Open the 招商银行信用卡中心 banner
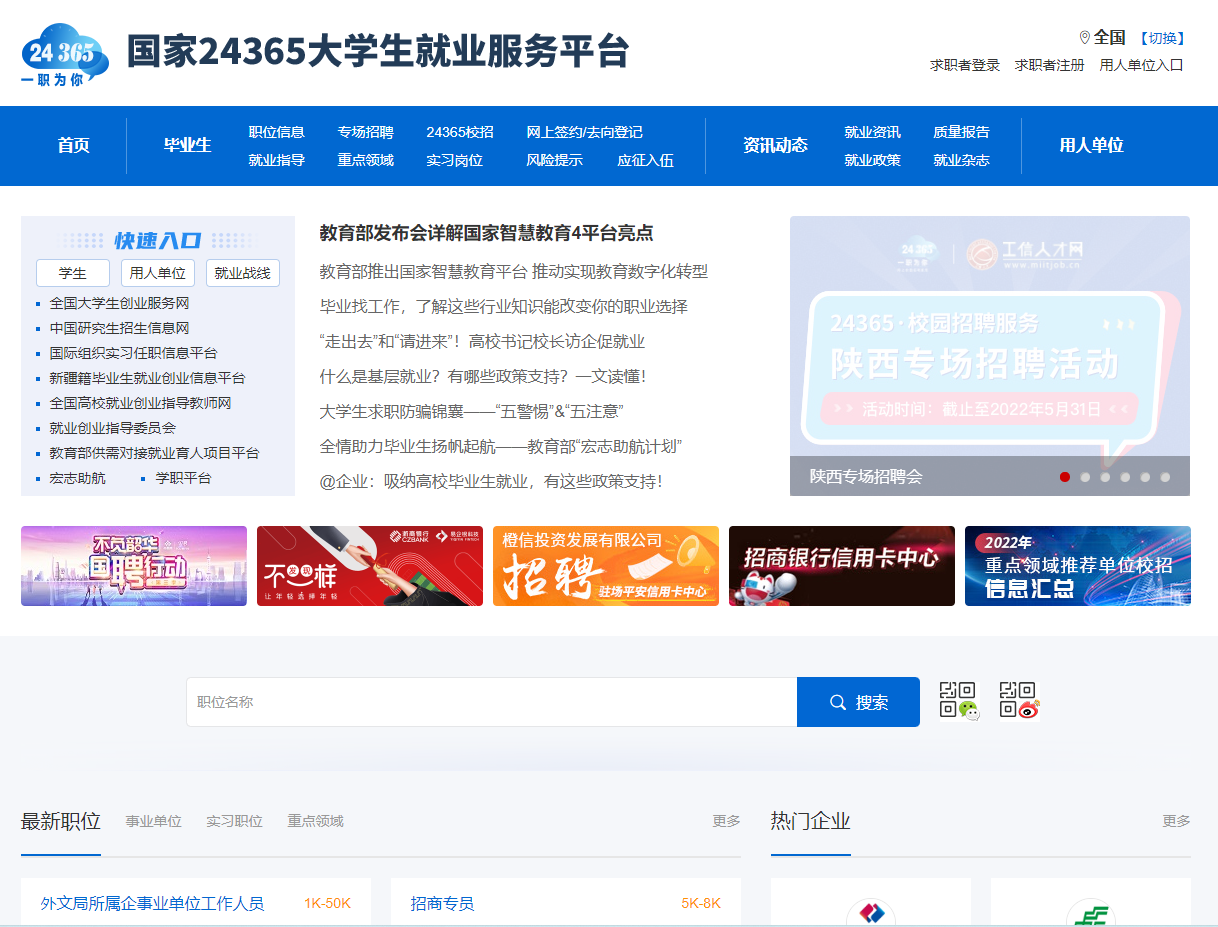1218x927 pixels. (841, 566)
